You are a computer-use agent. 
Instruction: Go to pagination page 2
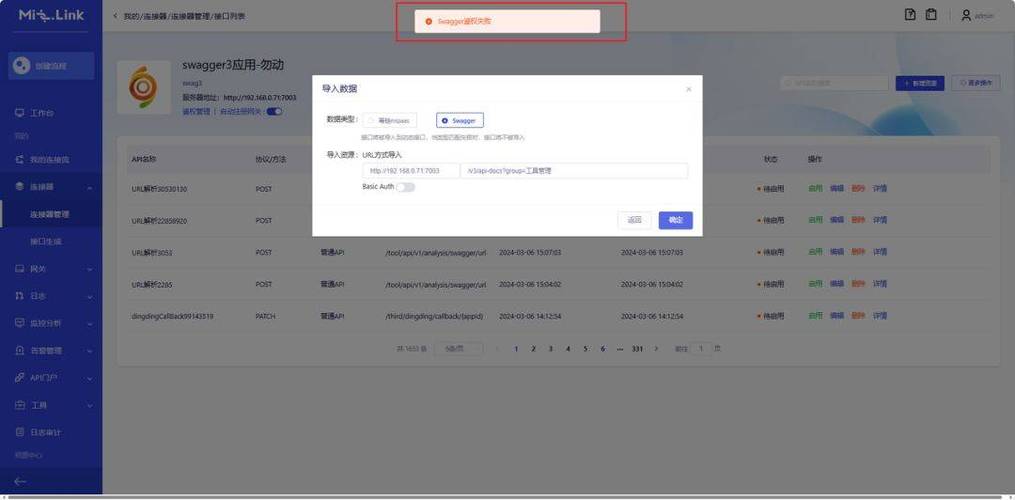click(533, 348)
